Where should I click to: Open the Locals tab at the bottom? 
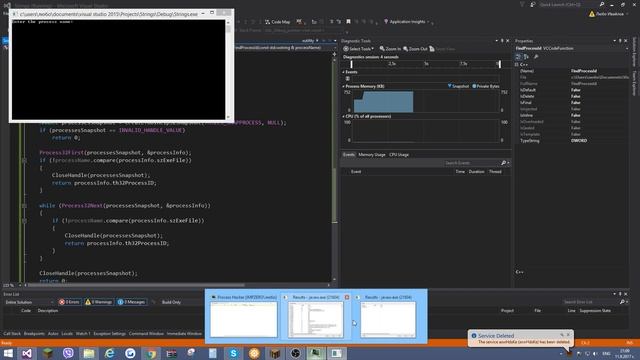tap(67, 333)
